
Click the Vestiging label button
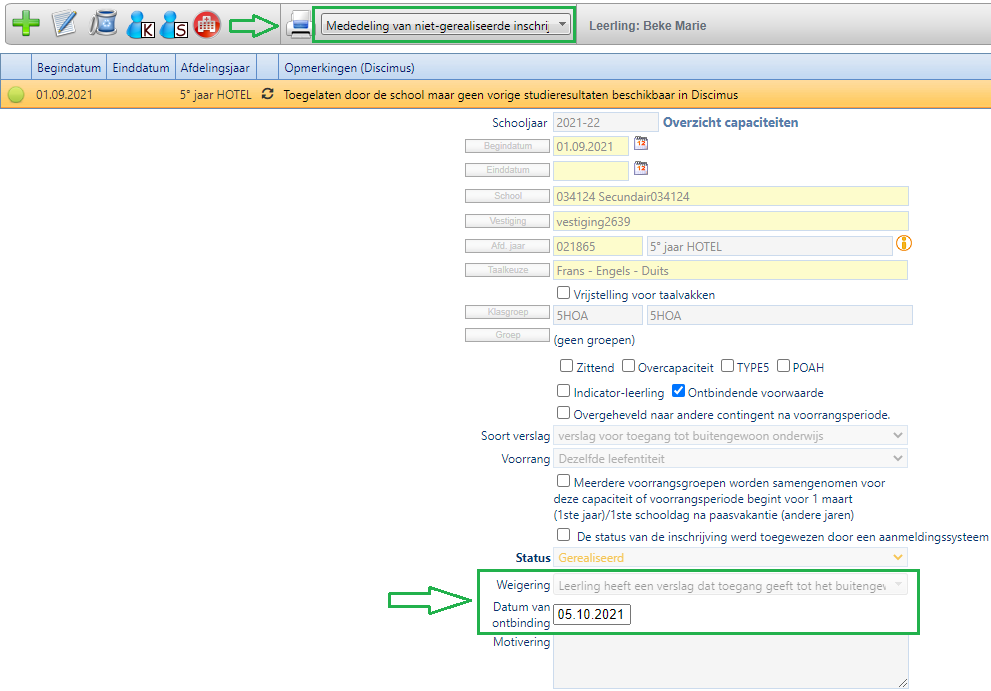(x=508, y=221)
